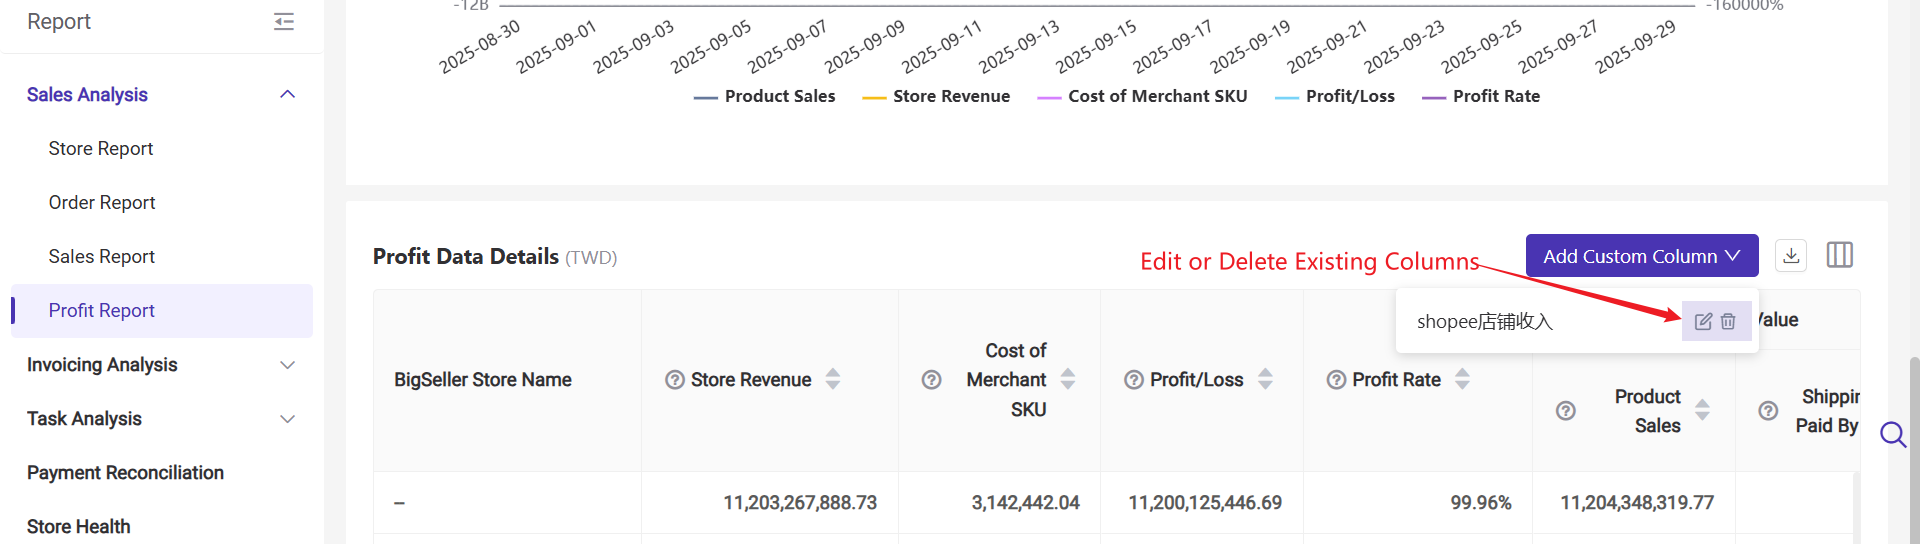Collapse the sidebar using the menu fold icon
The width and height of the screenshot is (1920, 544).
click(x=284, y=22)
